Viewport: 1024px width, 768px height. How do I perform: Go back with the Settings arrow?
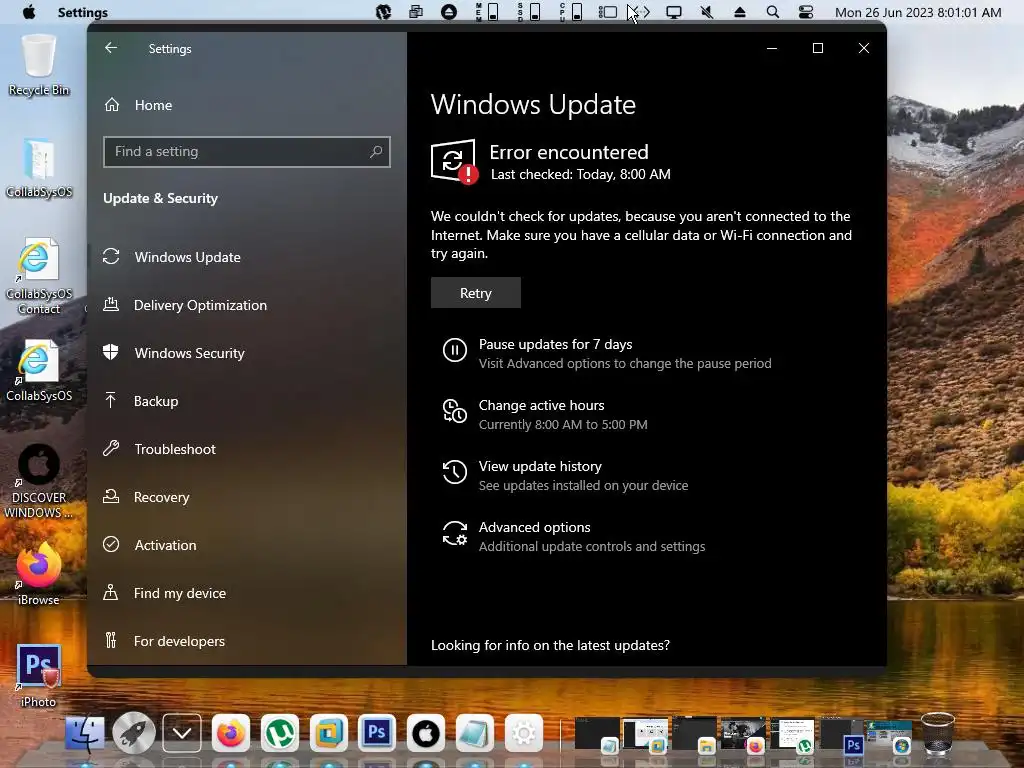(111, 48)
